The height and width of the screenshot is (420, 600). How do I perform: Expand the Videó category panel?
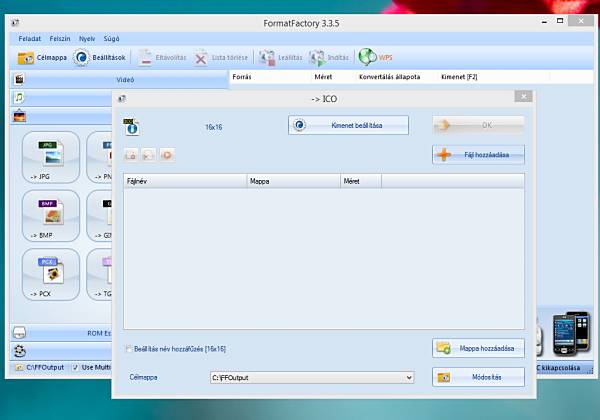click(119, 80)
